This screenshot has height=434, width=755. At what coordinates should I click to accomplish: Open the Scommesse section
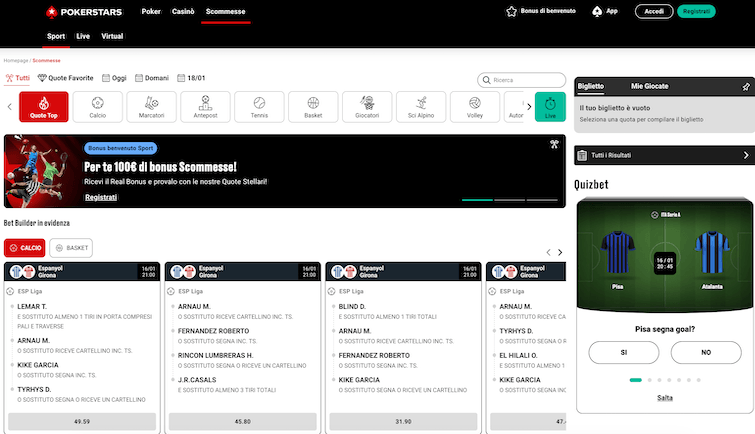click(x=225, y=12)
